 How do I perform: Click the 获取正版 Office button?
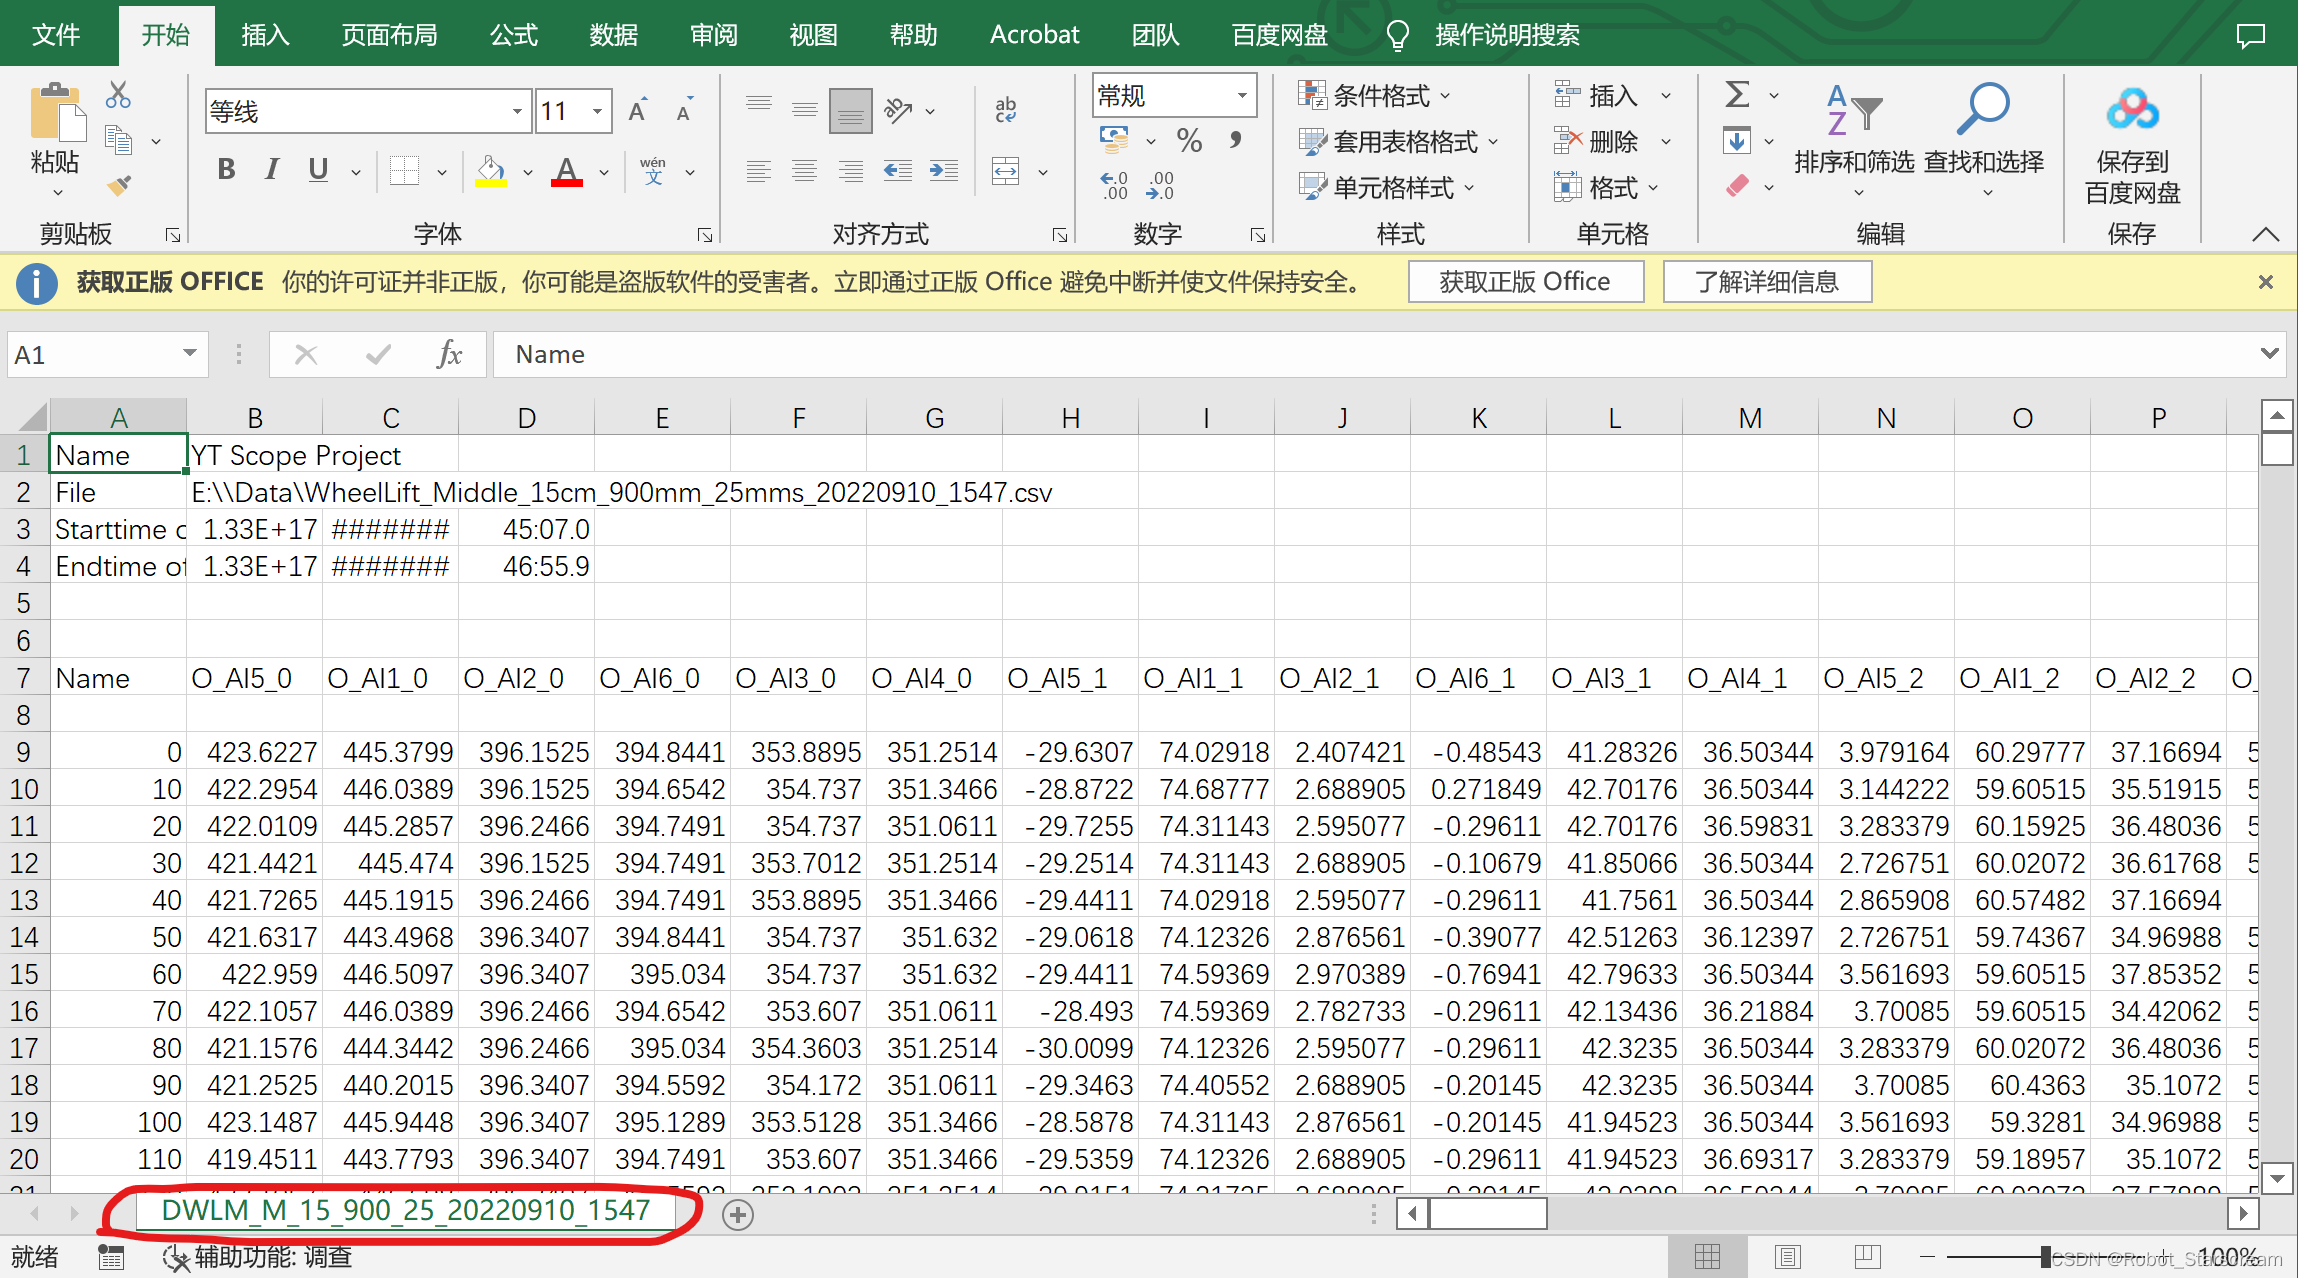(1525, 282)
